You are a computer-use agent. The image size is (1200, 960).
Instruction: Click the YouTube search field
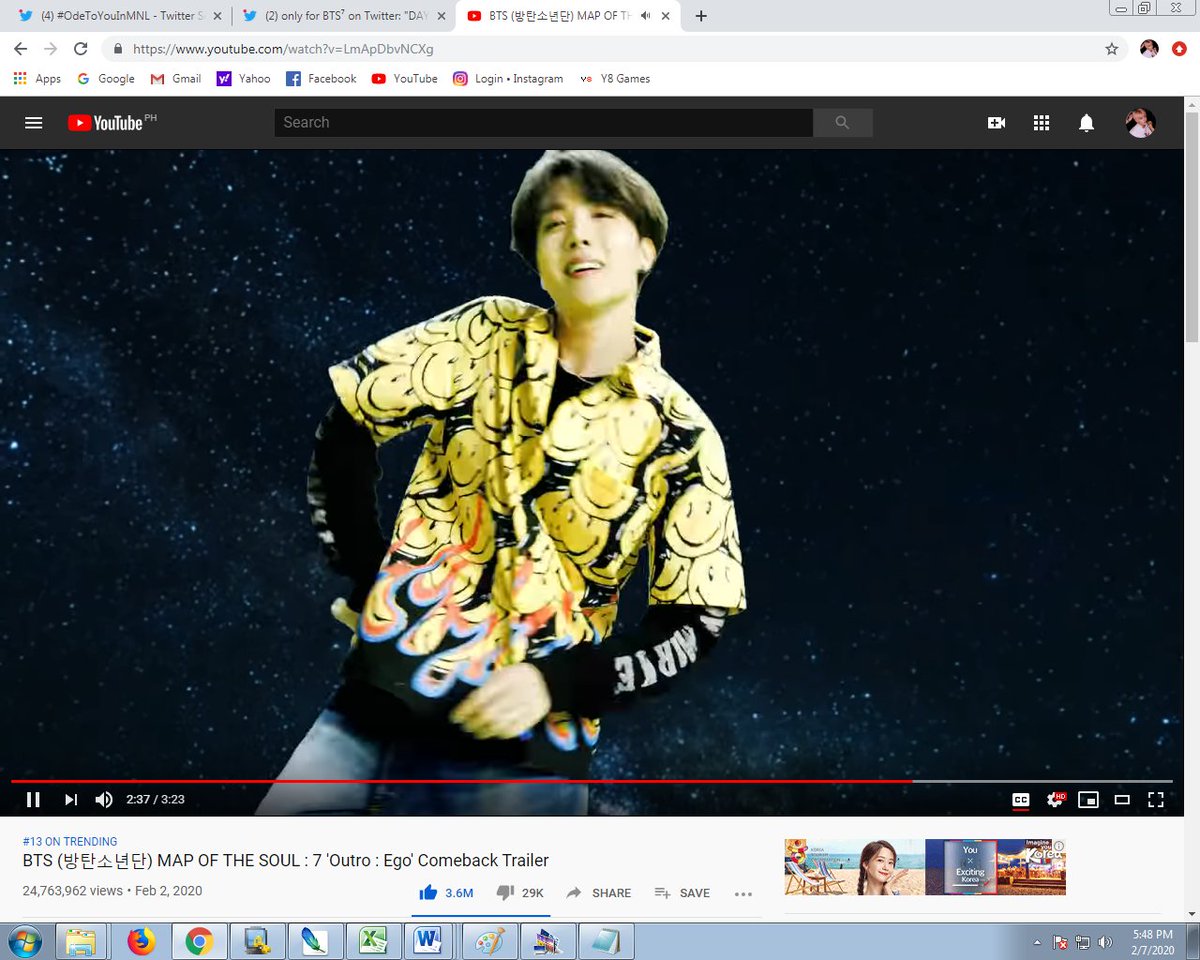[x=543, y=122]
